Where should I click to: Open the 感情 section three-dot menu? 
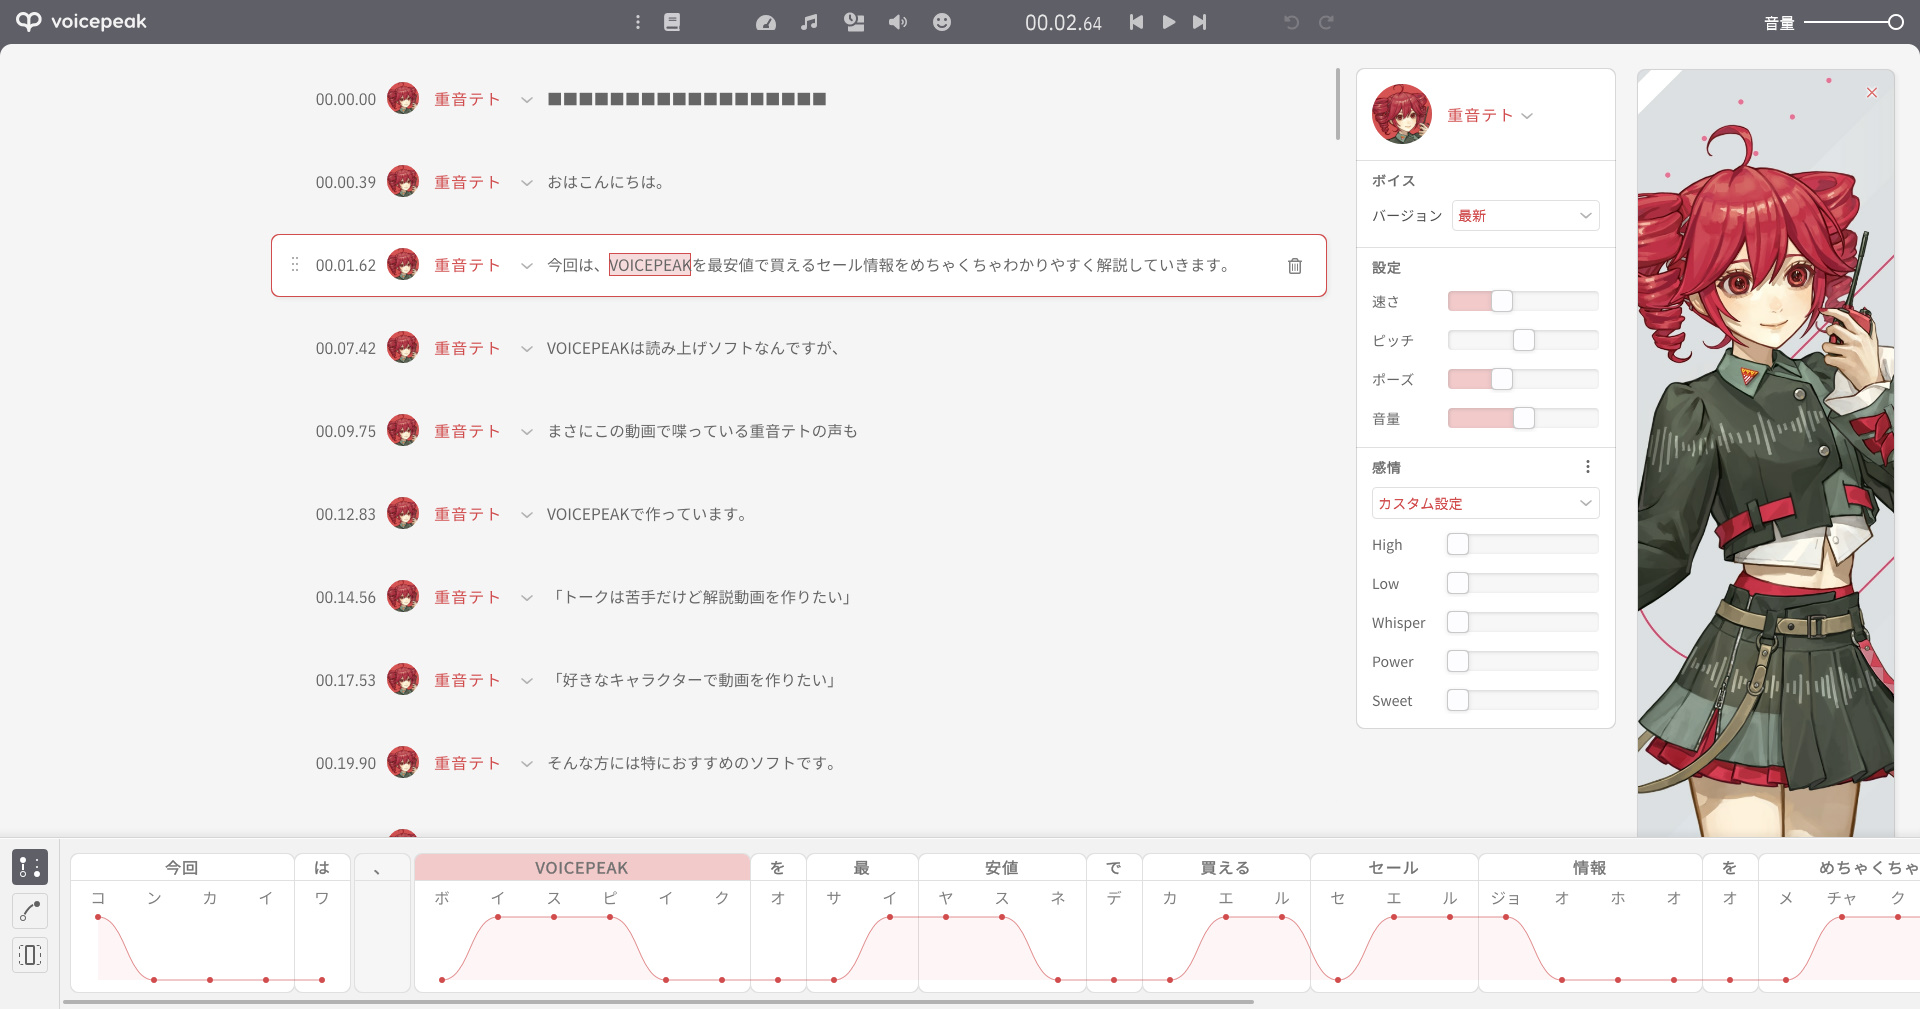1587,467
